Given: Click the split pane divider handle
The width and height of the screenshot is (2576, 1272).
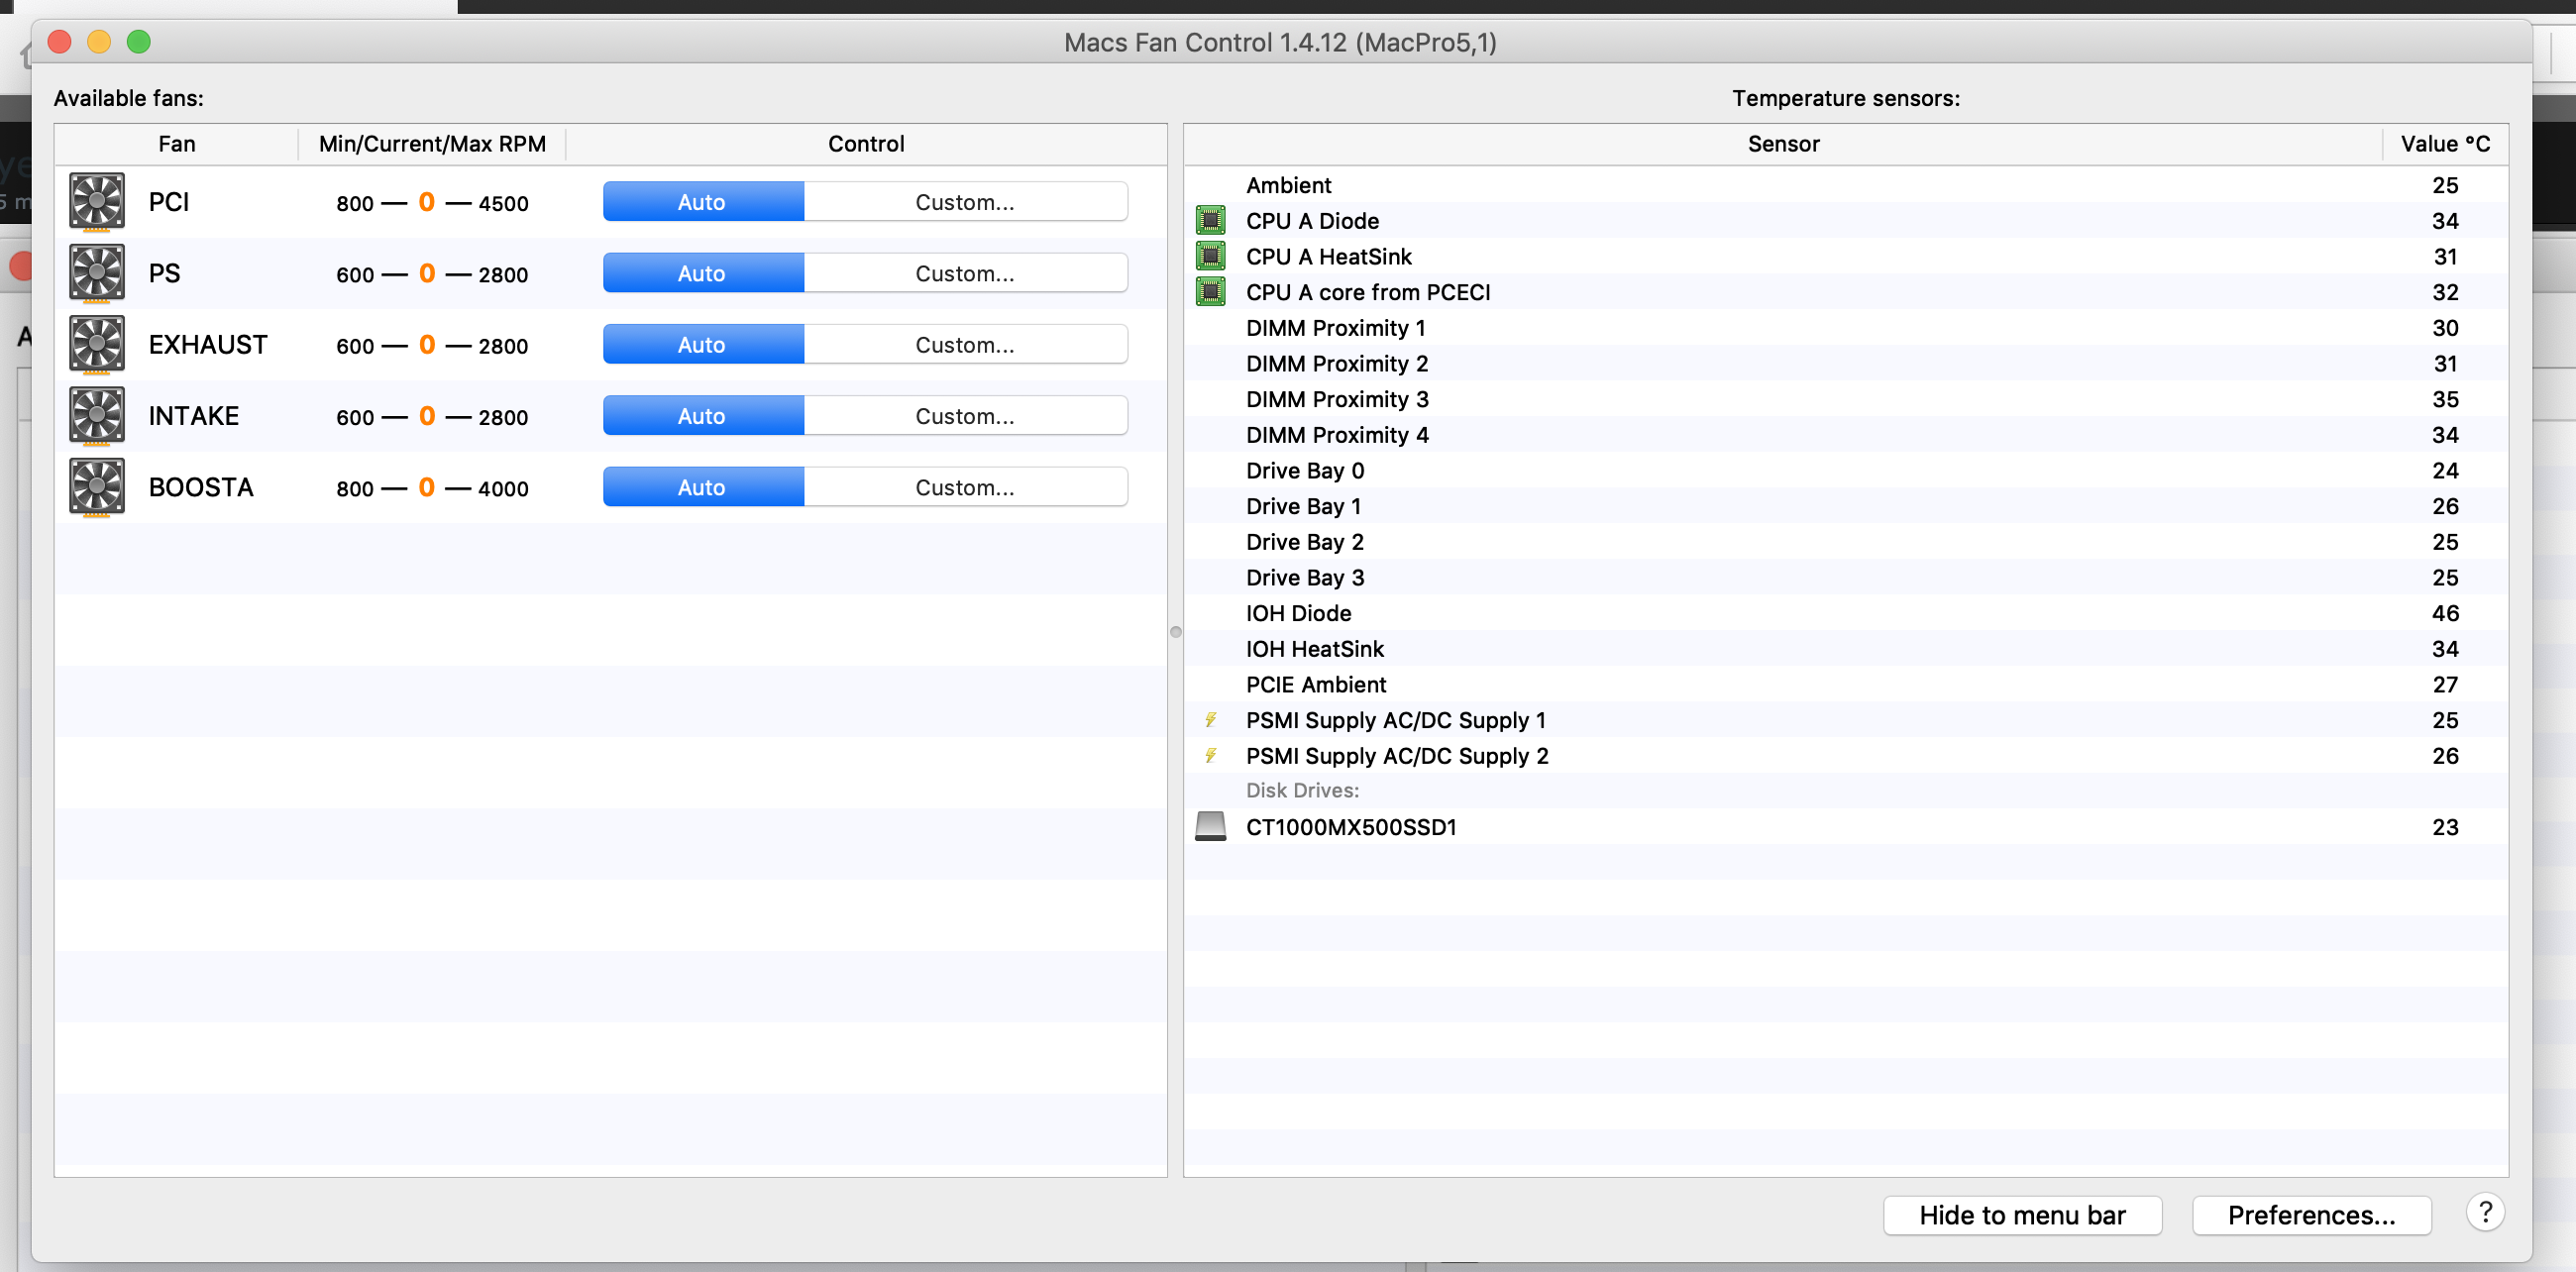Looking at the screenshot, I should point(1176,632).
